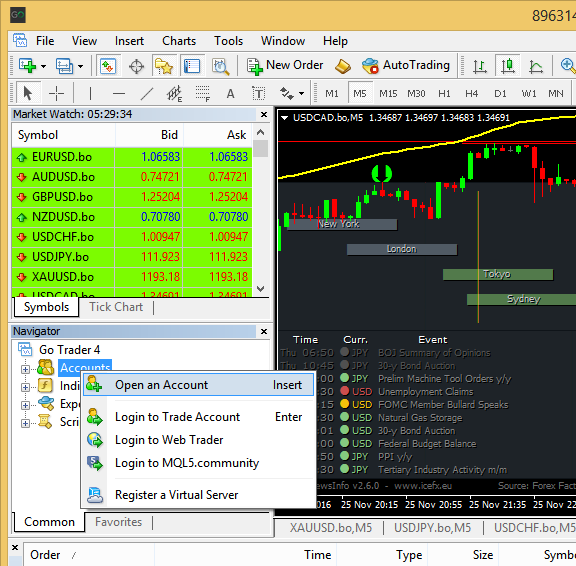Screen dimensions: 576x566
Task: Open the USDCAD chart dropdown triangle
Action: 284,118
